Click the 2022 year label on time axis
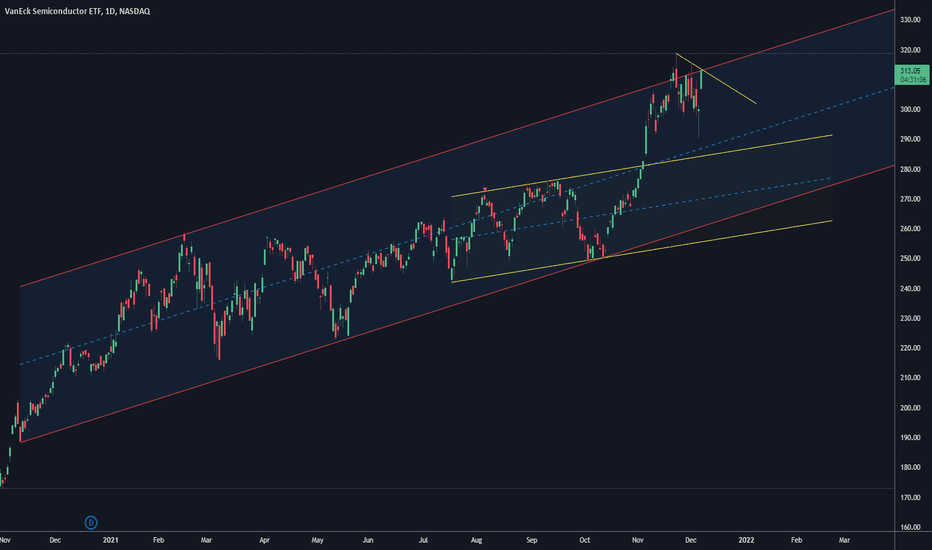The height and width of the screenshot is (550, 932). pyautogui.click(x=746, y=540)
